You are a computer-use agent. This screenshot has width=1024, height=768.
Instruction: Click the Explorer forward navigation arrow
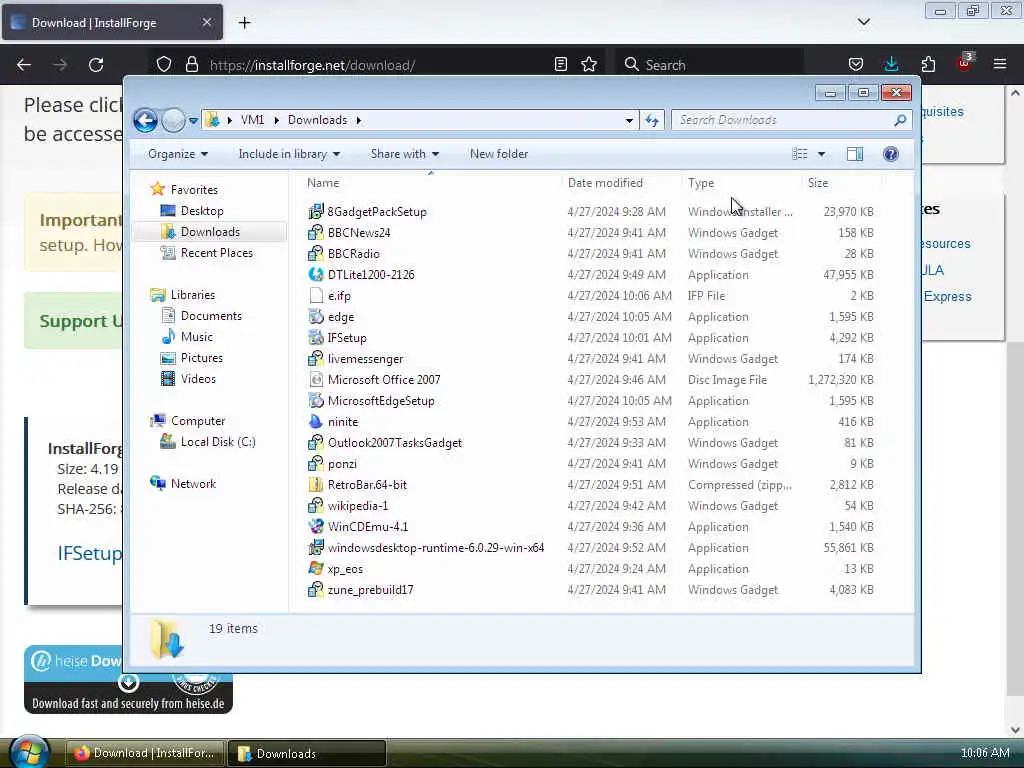pos(173,120)
